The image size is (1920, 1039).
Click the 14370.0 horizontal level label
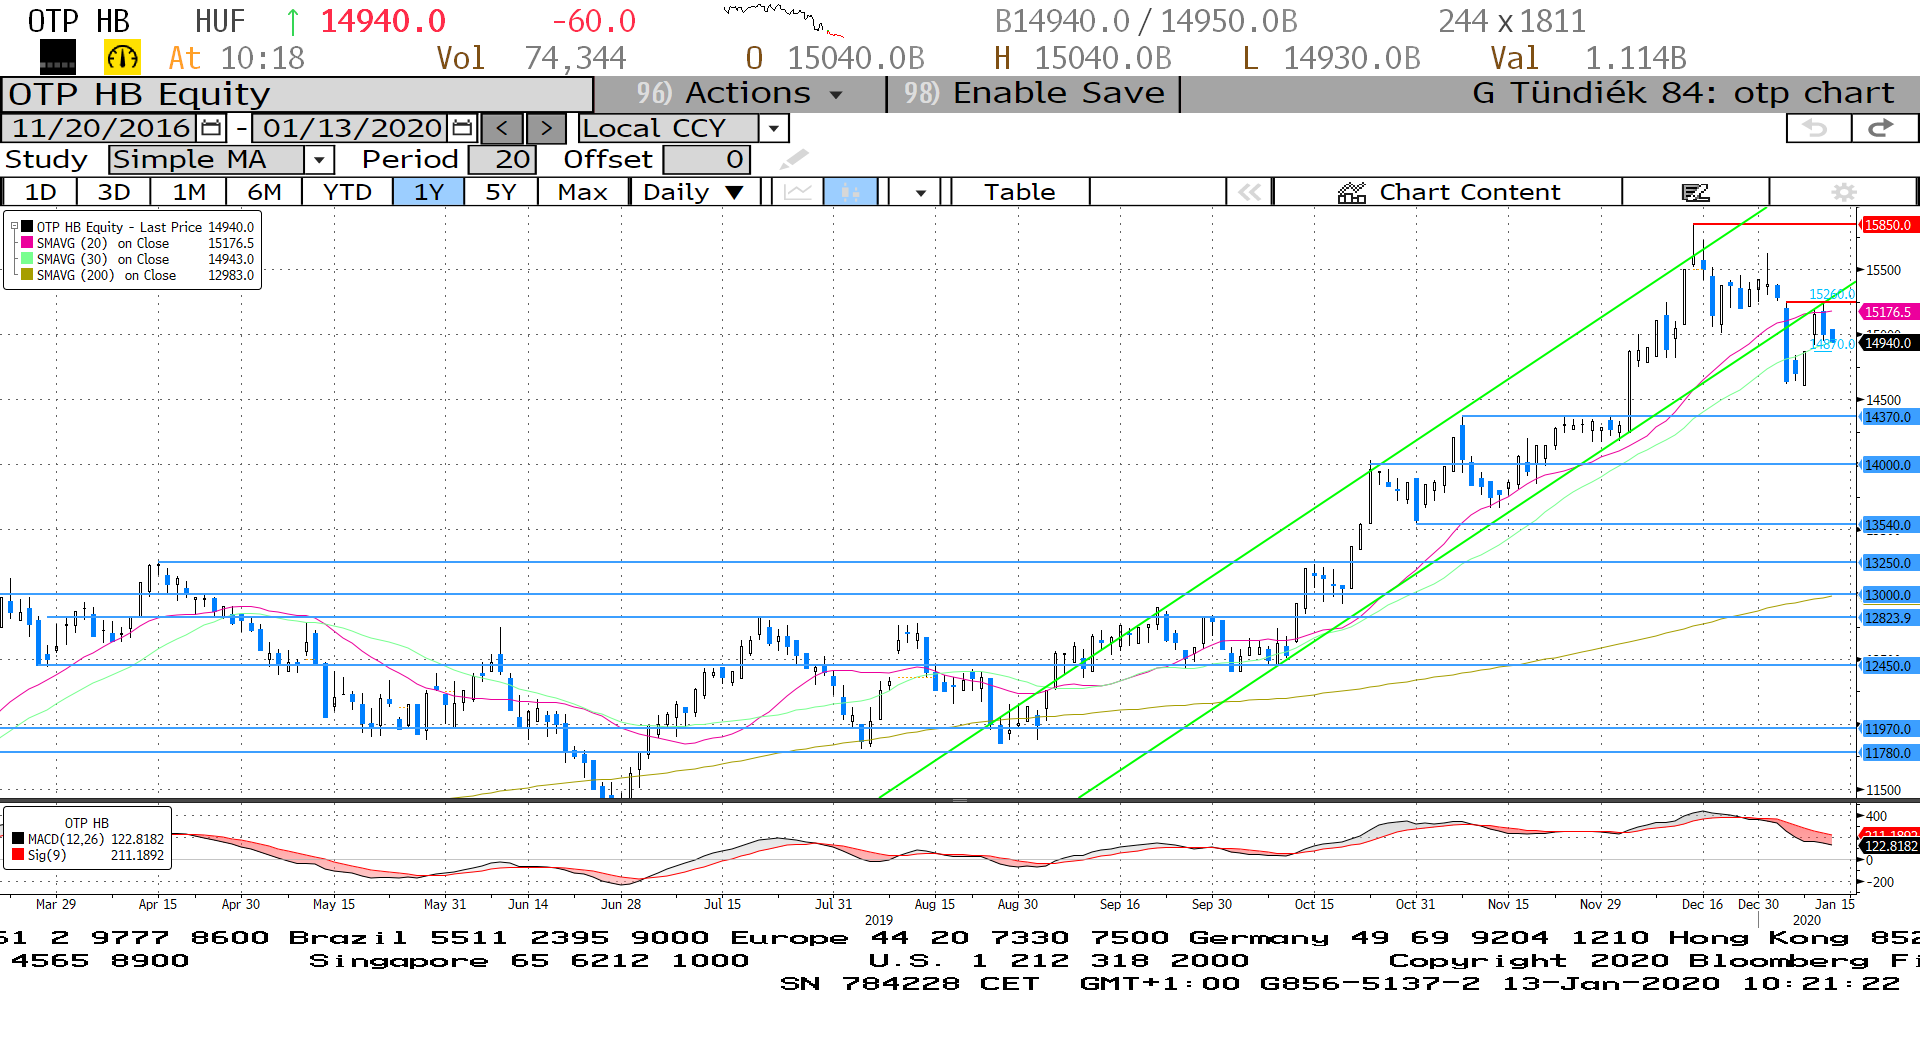click(x=1888, y=417)
